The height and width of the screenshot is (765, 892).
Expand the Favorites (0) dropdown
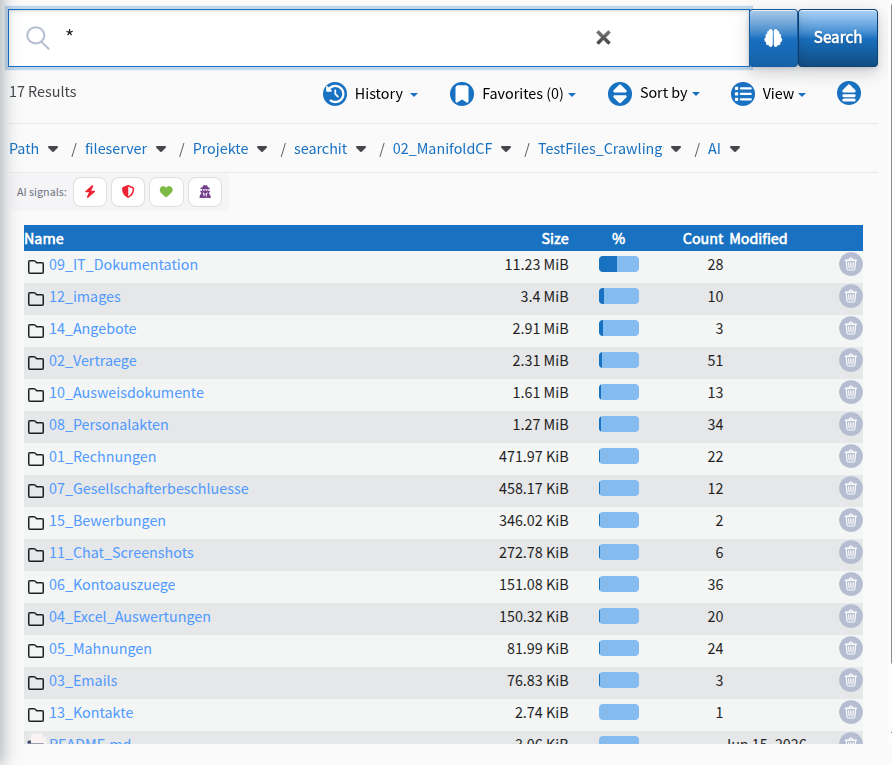(513, 94)
